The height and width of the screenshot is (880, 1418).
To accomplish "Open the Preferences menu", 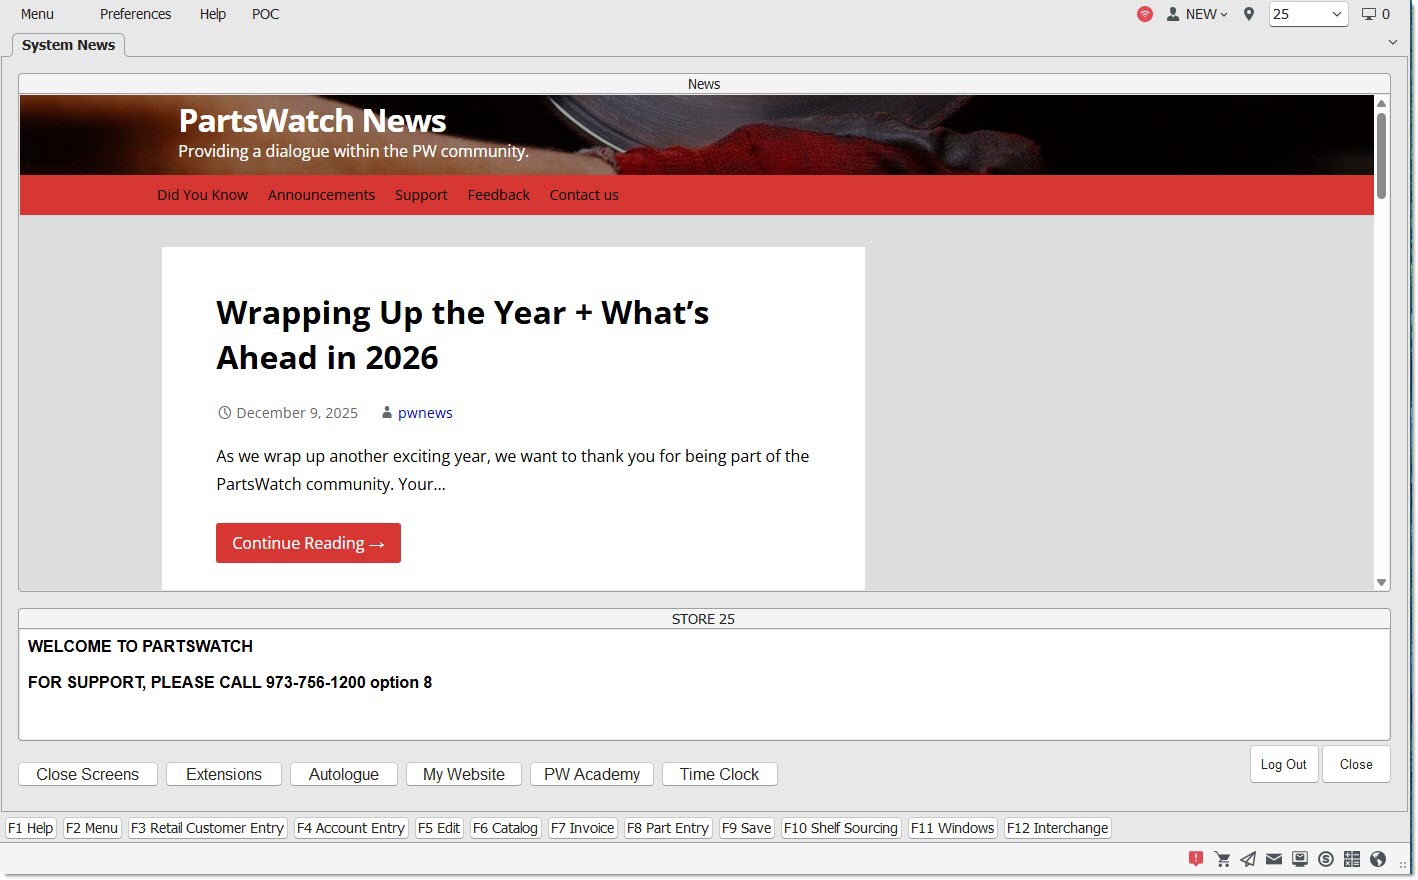I will (135, 14).
